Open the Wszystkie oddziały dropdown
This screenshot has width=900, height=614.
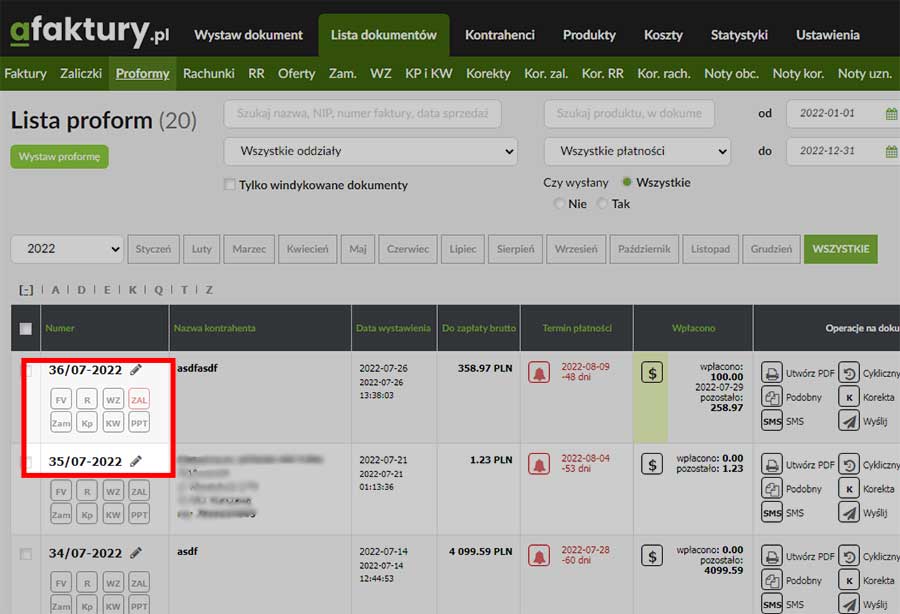pyautogui.click(x=370, y=151)
